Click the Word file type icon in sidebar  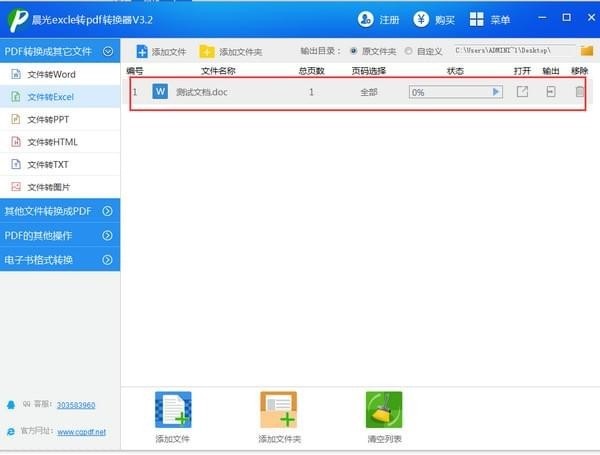[16, 74]
